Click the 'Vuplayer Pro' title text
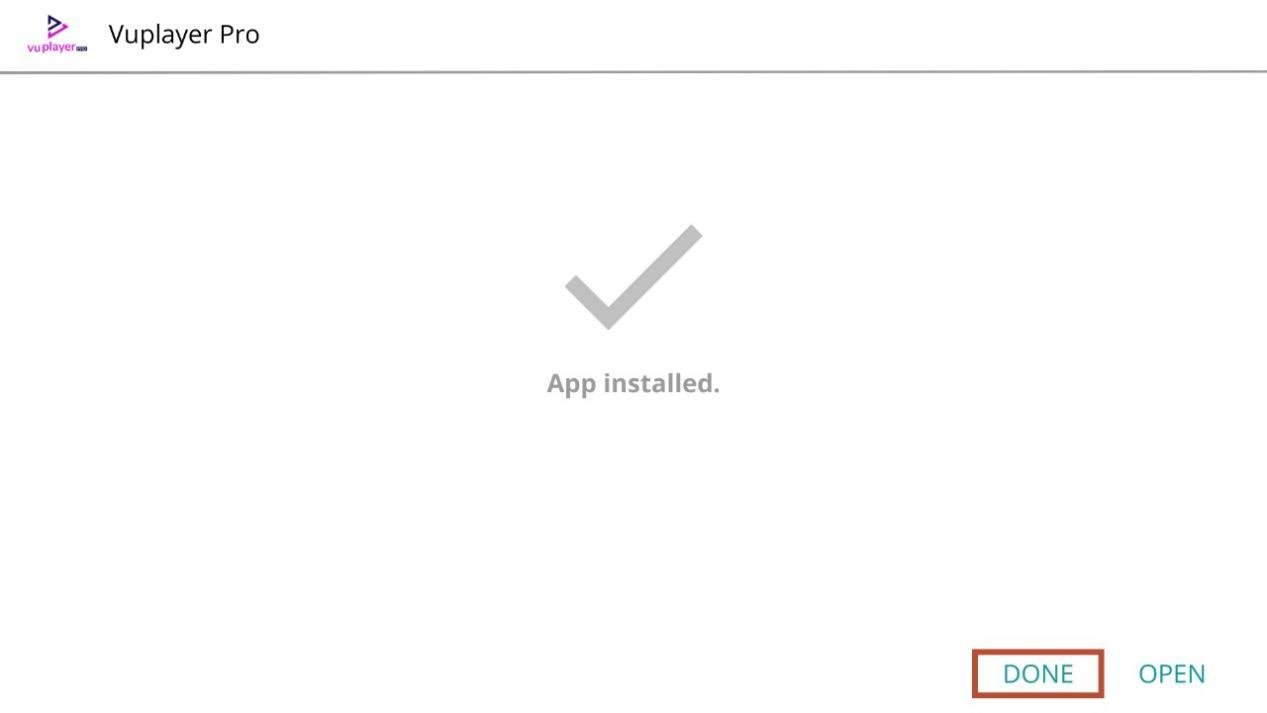Viewport: 1267px width, 713px height. (x=184, y=34)
